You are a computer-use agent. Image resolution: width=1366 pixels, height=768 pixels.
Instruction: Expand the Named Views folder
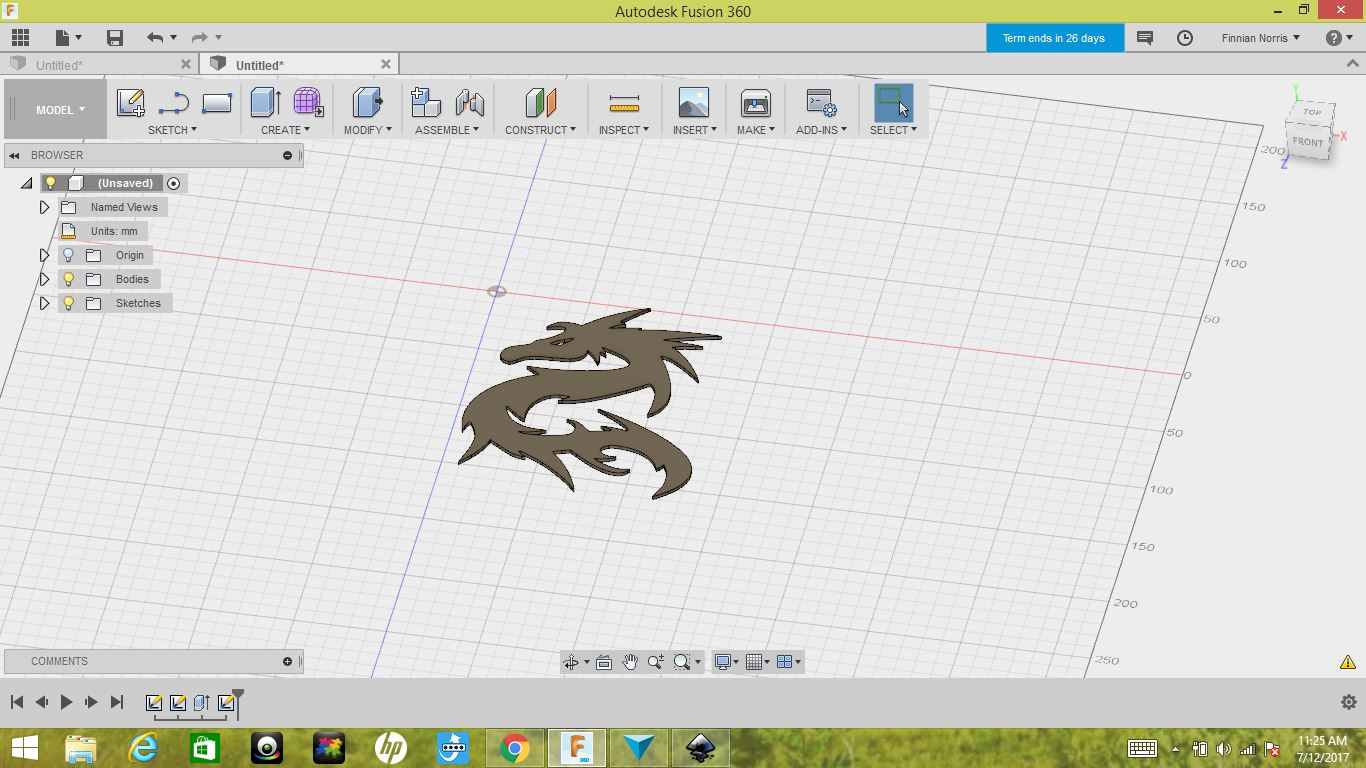tap(44, 207)
